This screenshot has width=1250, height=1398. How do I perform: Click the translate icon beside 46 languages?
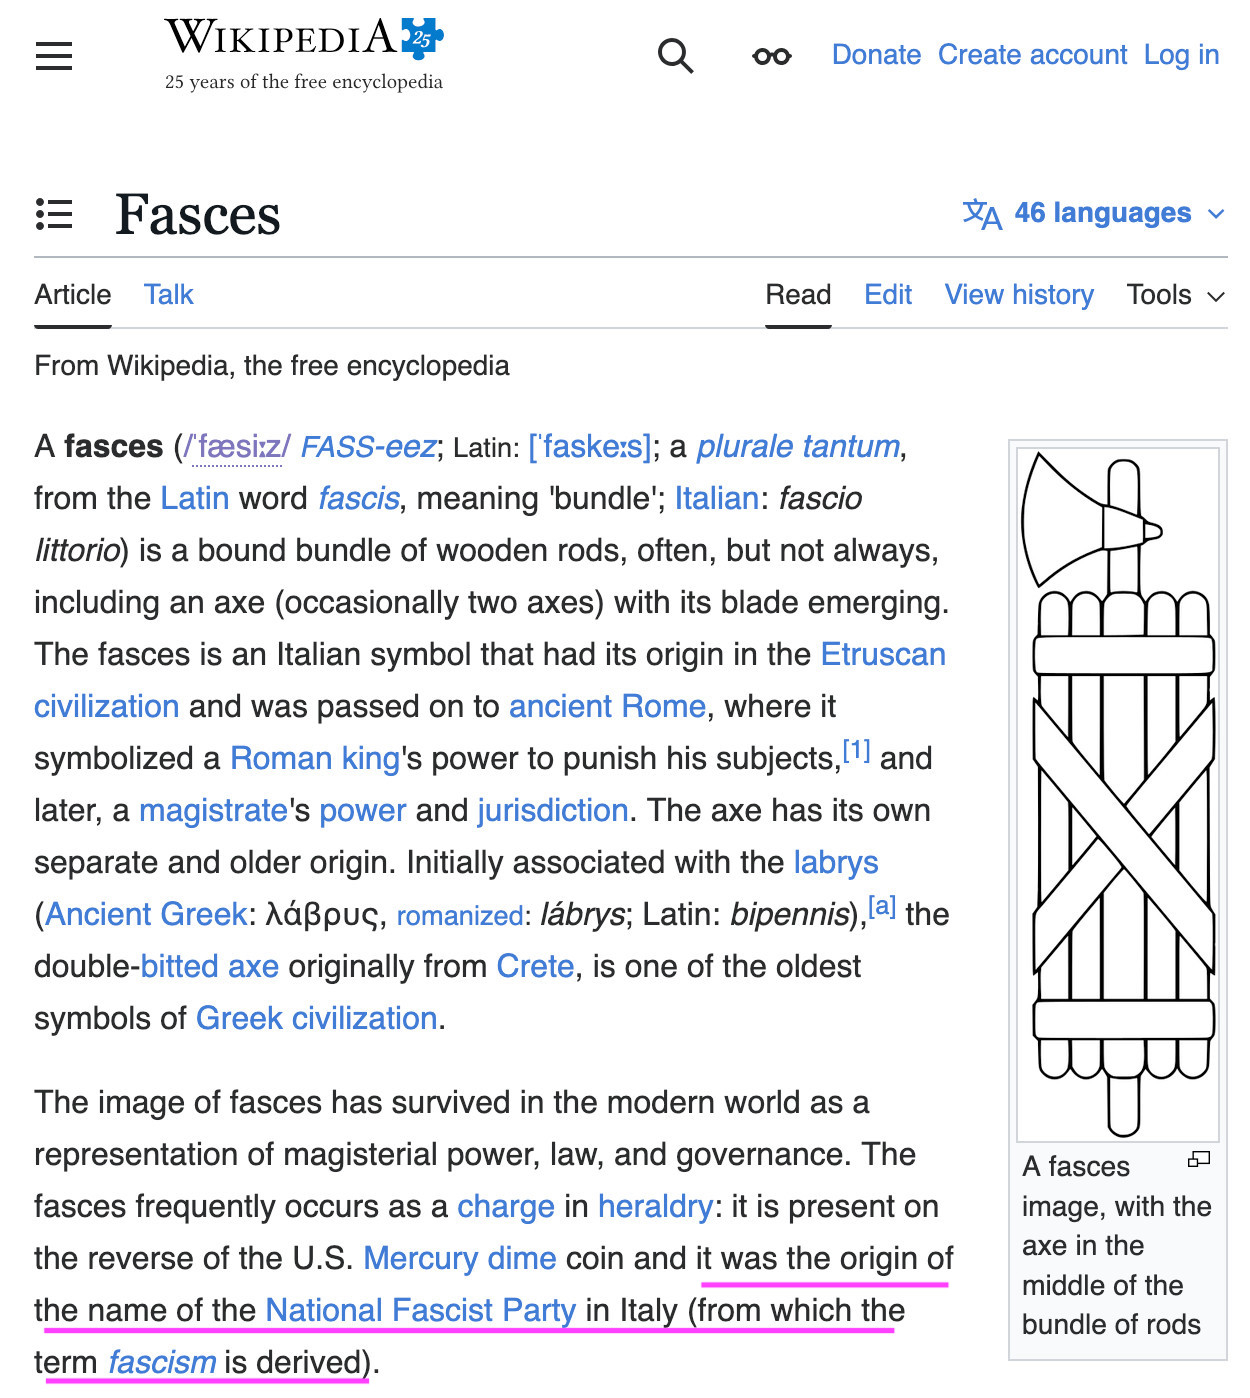pos(981,214)
